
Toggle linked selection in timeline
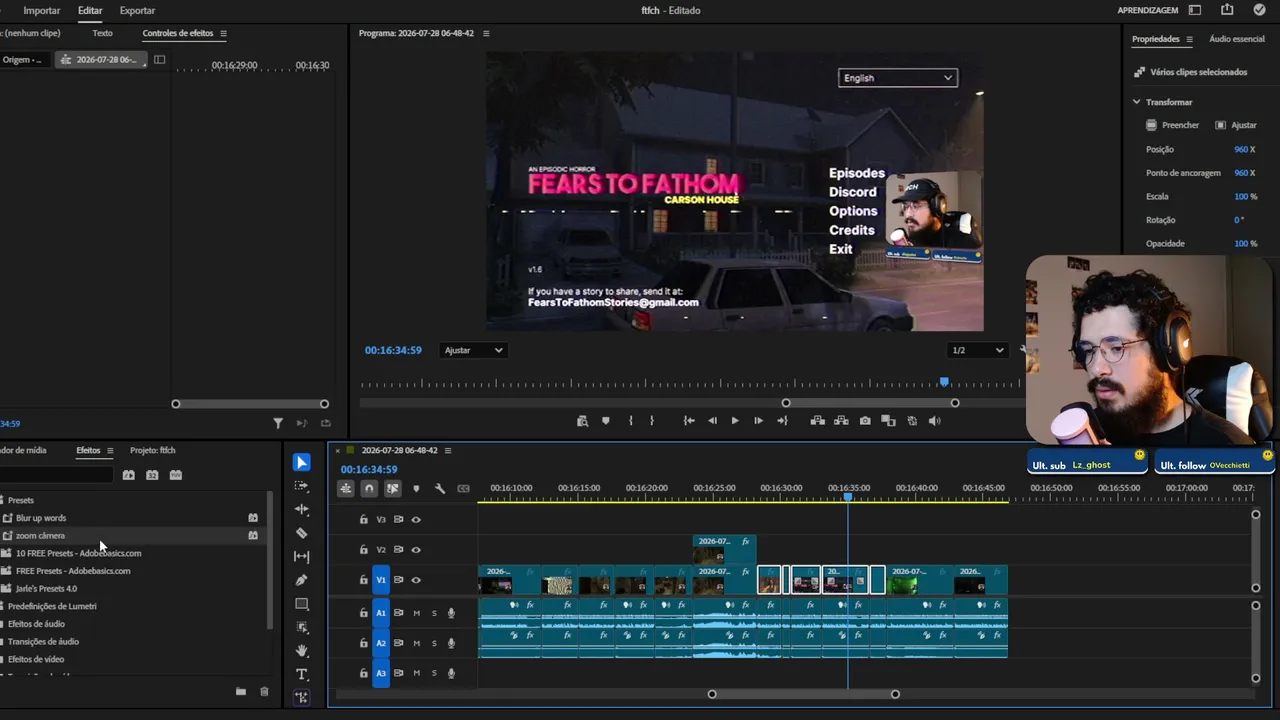tap(392, 489)
